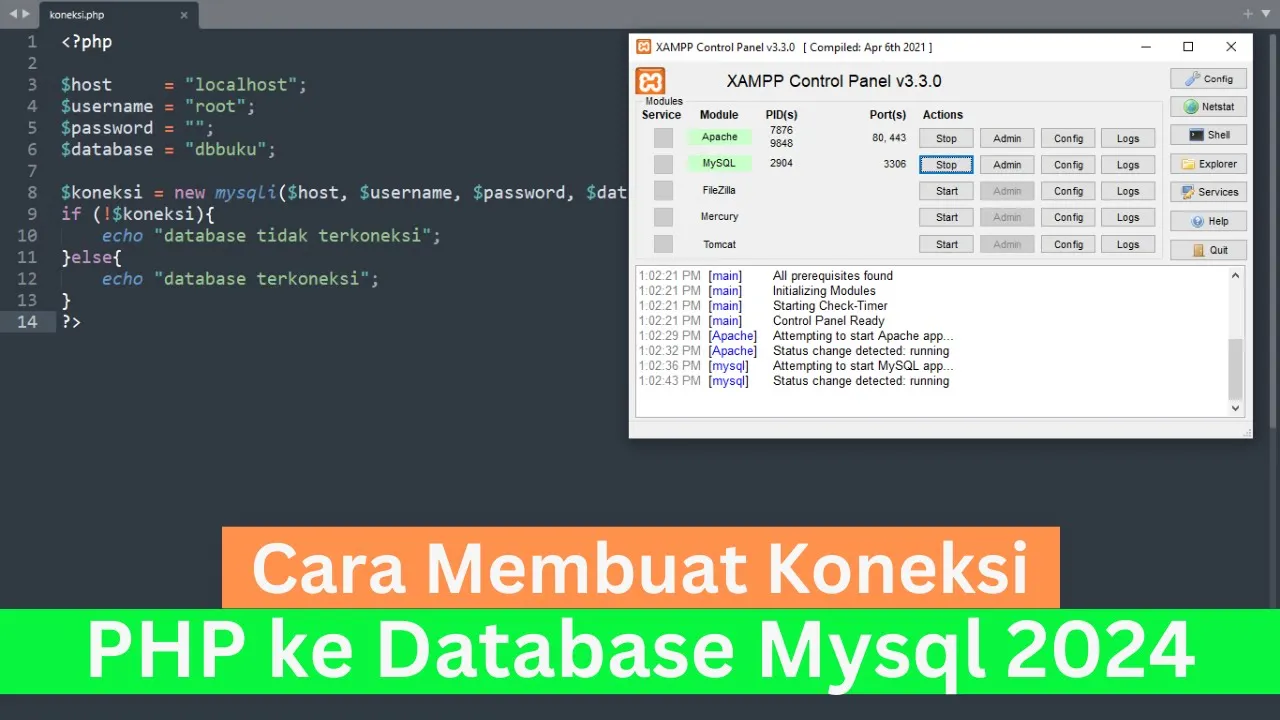The image size is (1280, 720).
Task: View Tomcat Logs
Action: pos(1128,244)
